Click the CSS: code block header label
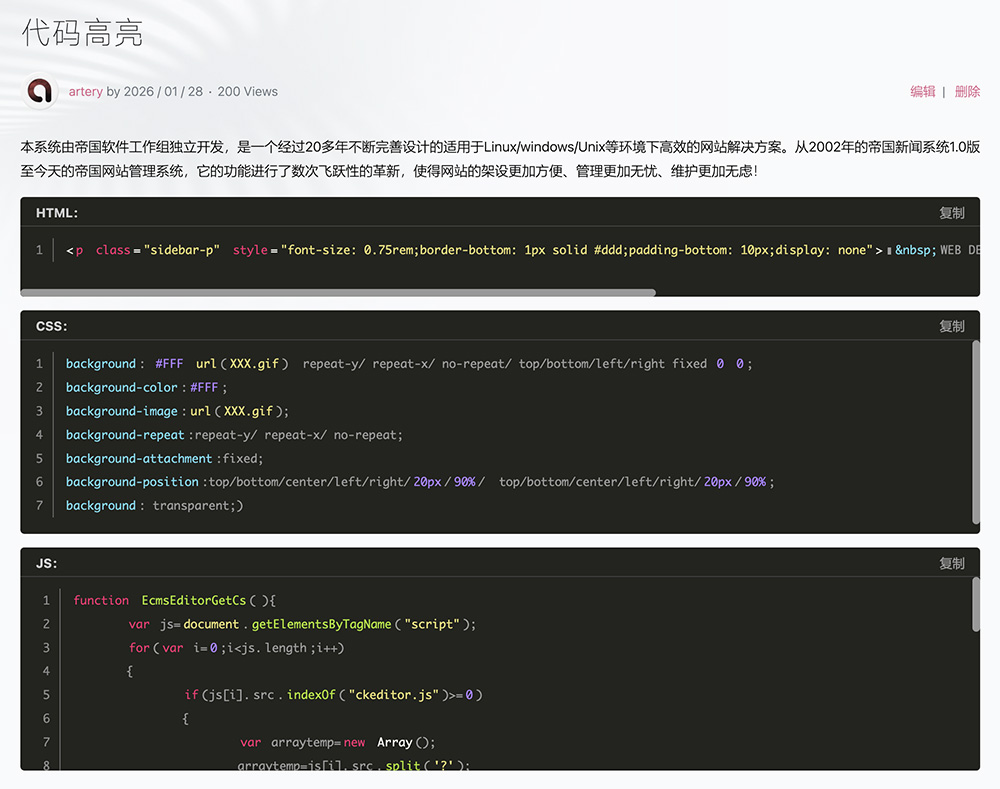This screenshot has height=789, width=1000. (x=52, y=327)
